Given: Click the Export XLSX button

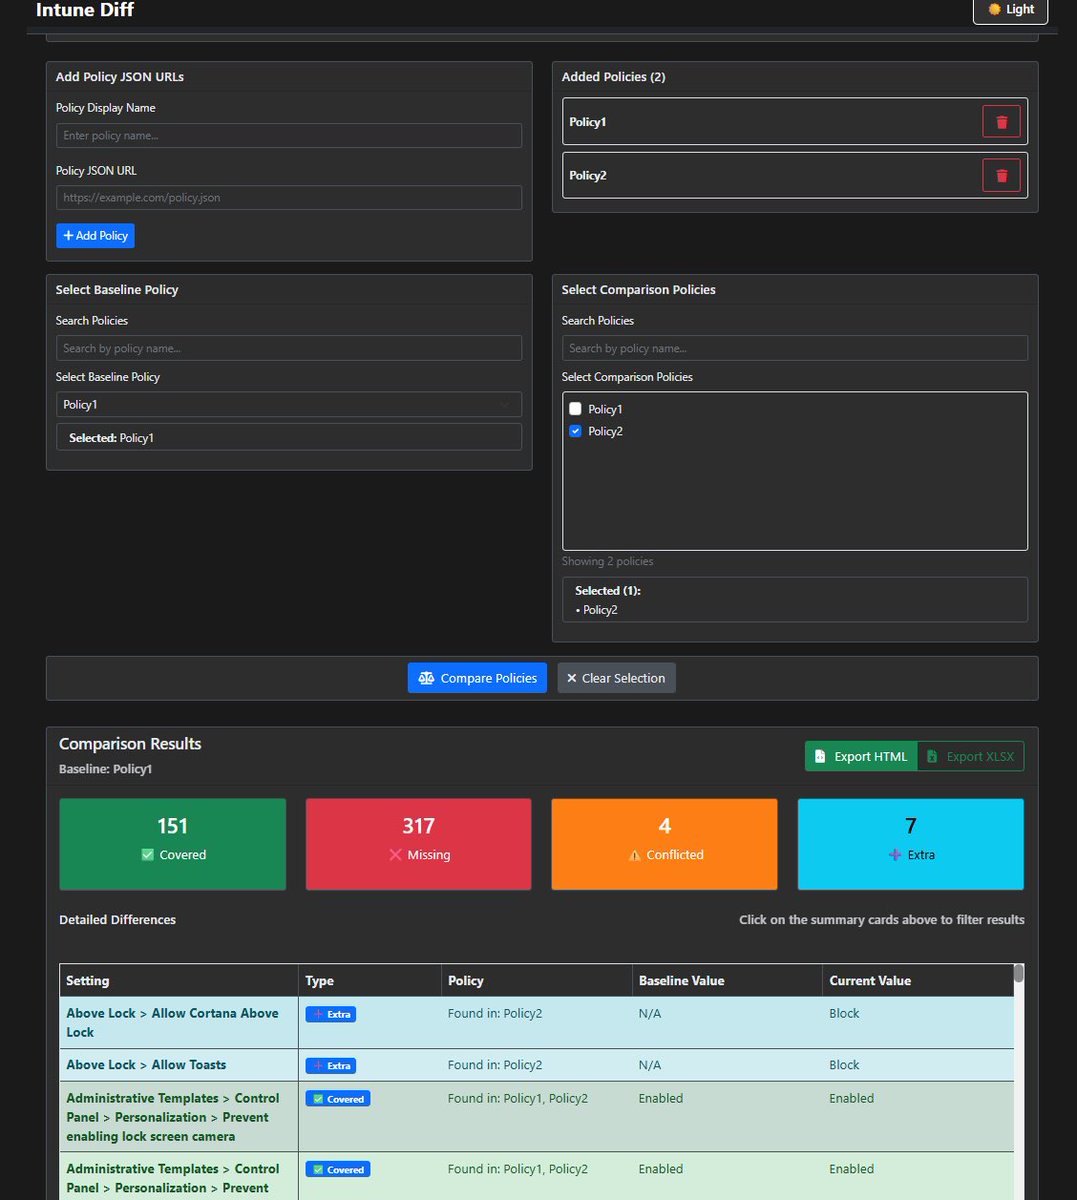Looking at the screenshot, I should [970, 756].
